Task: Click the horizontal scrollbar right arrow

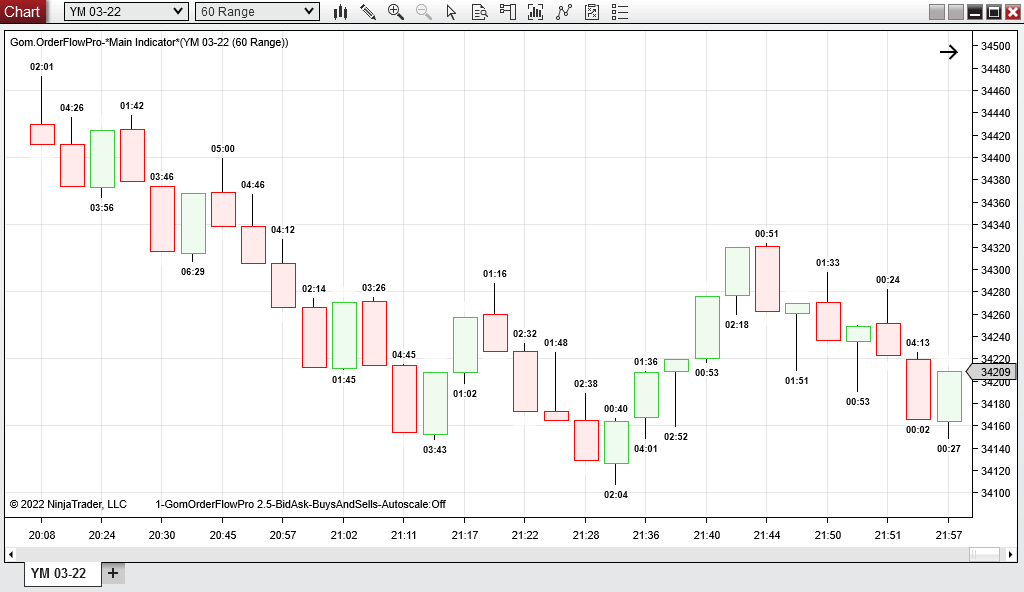Action: click(x=1010, y=555)
